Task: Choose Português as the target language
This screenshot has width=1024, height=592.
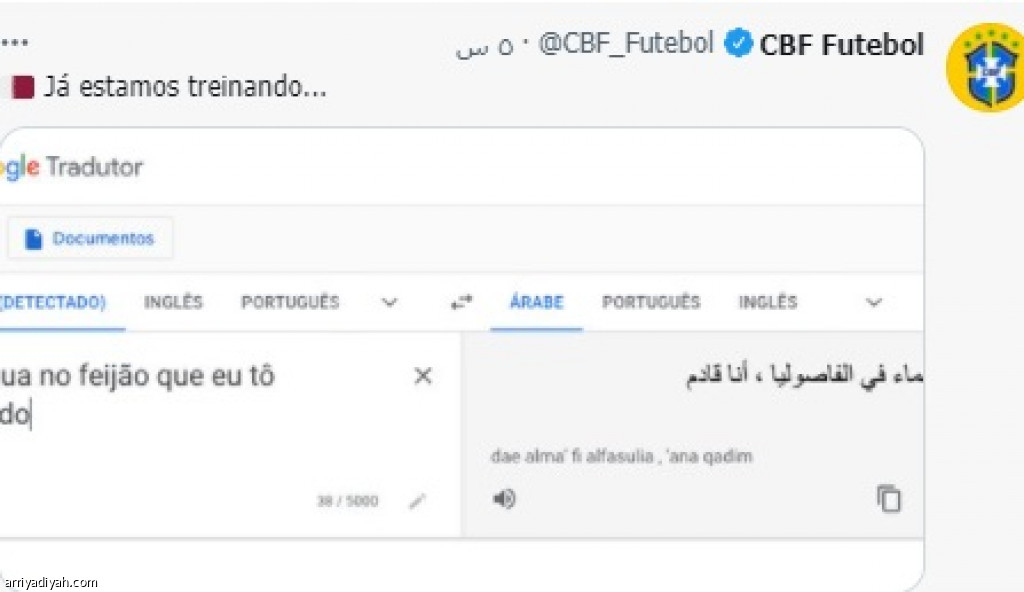Action: click(x=651, y=302)
